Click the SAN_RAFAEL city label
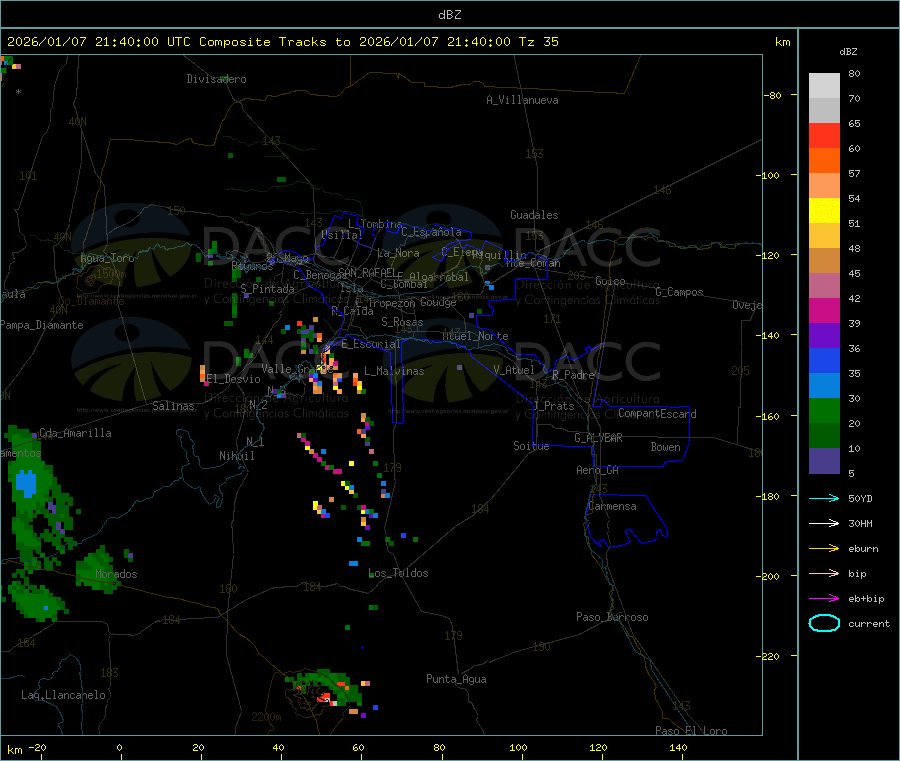 367,272
